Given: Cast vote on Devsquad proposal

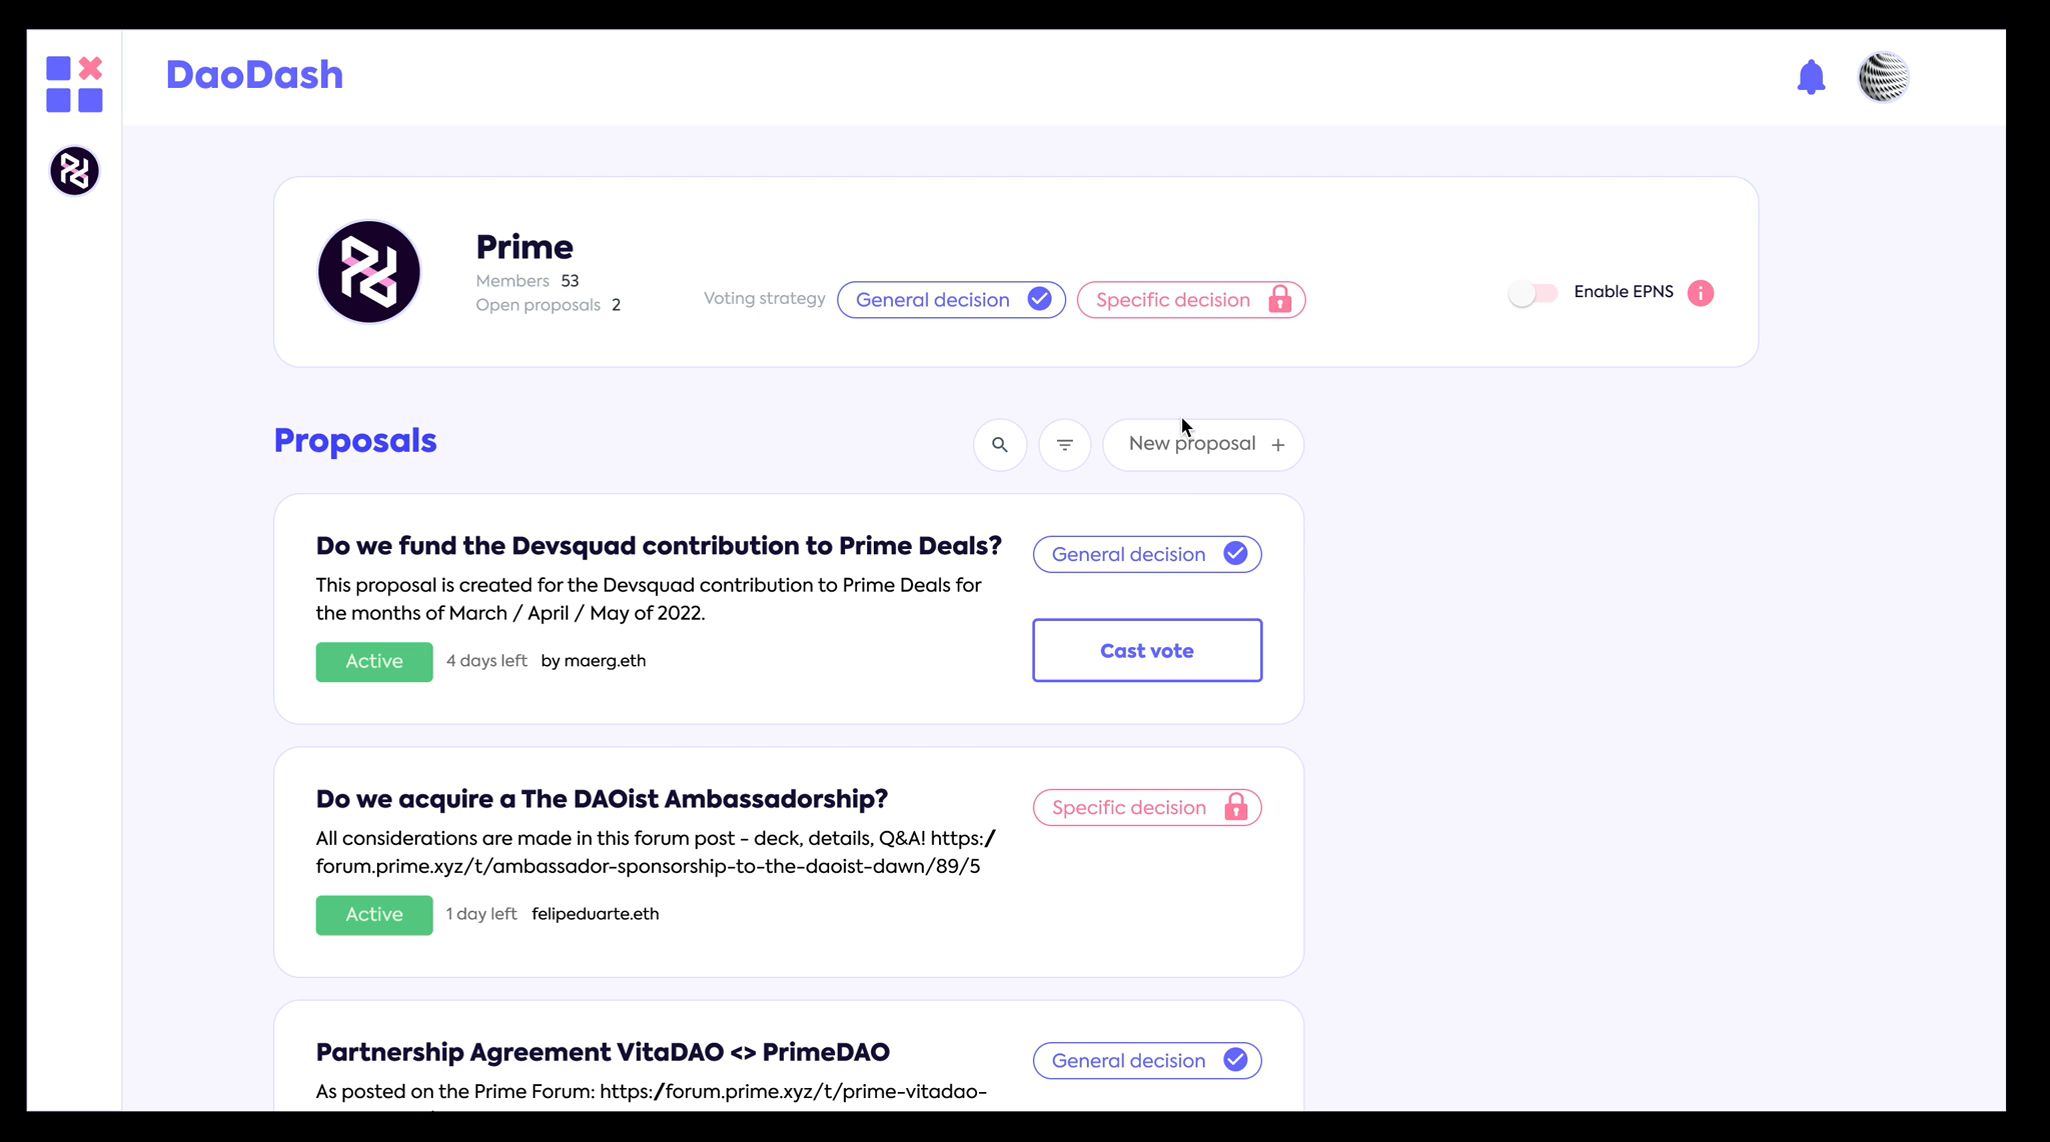Looking at the screenshot, I should click(x=1147, y=651).
